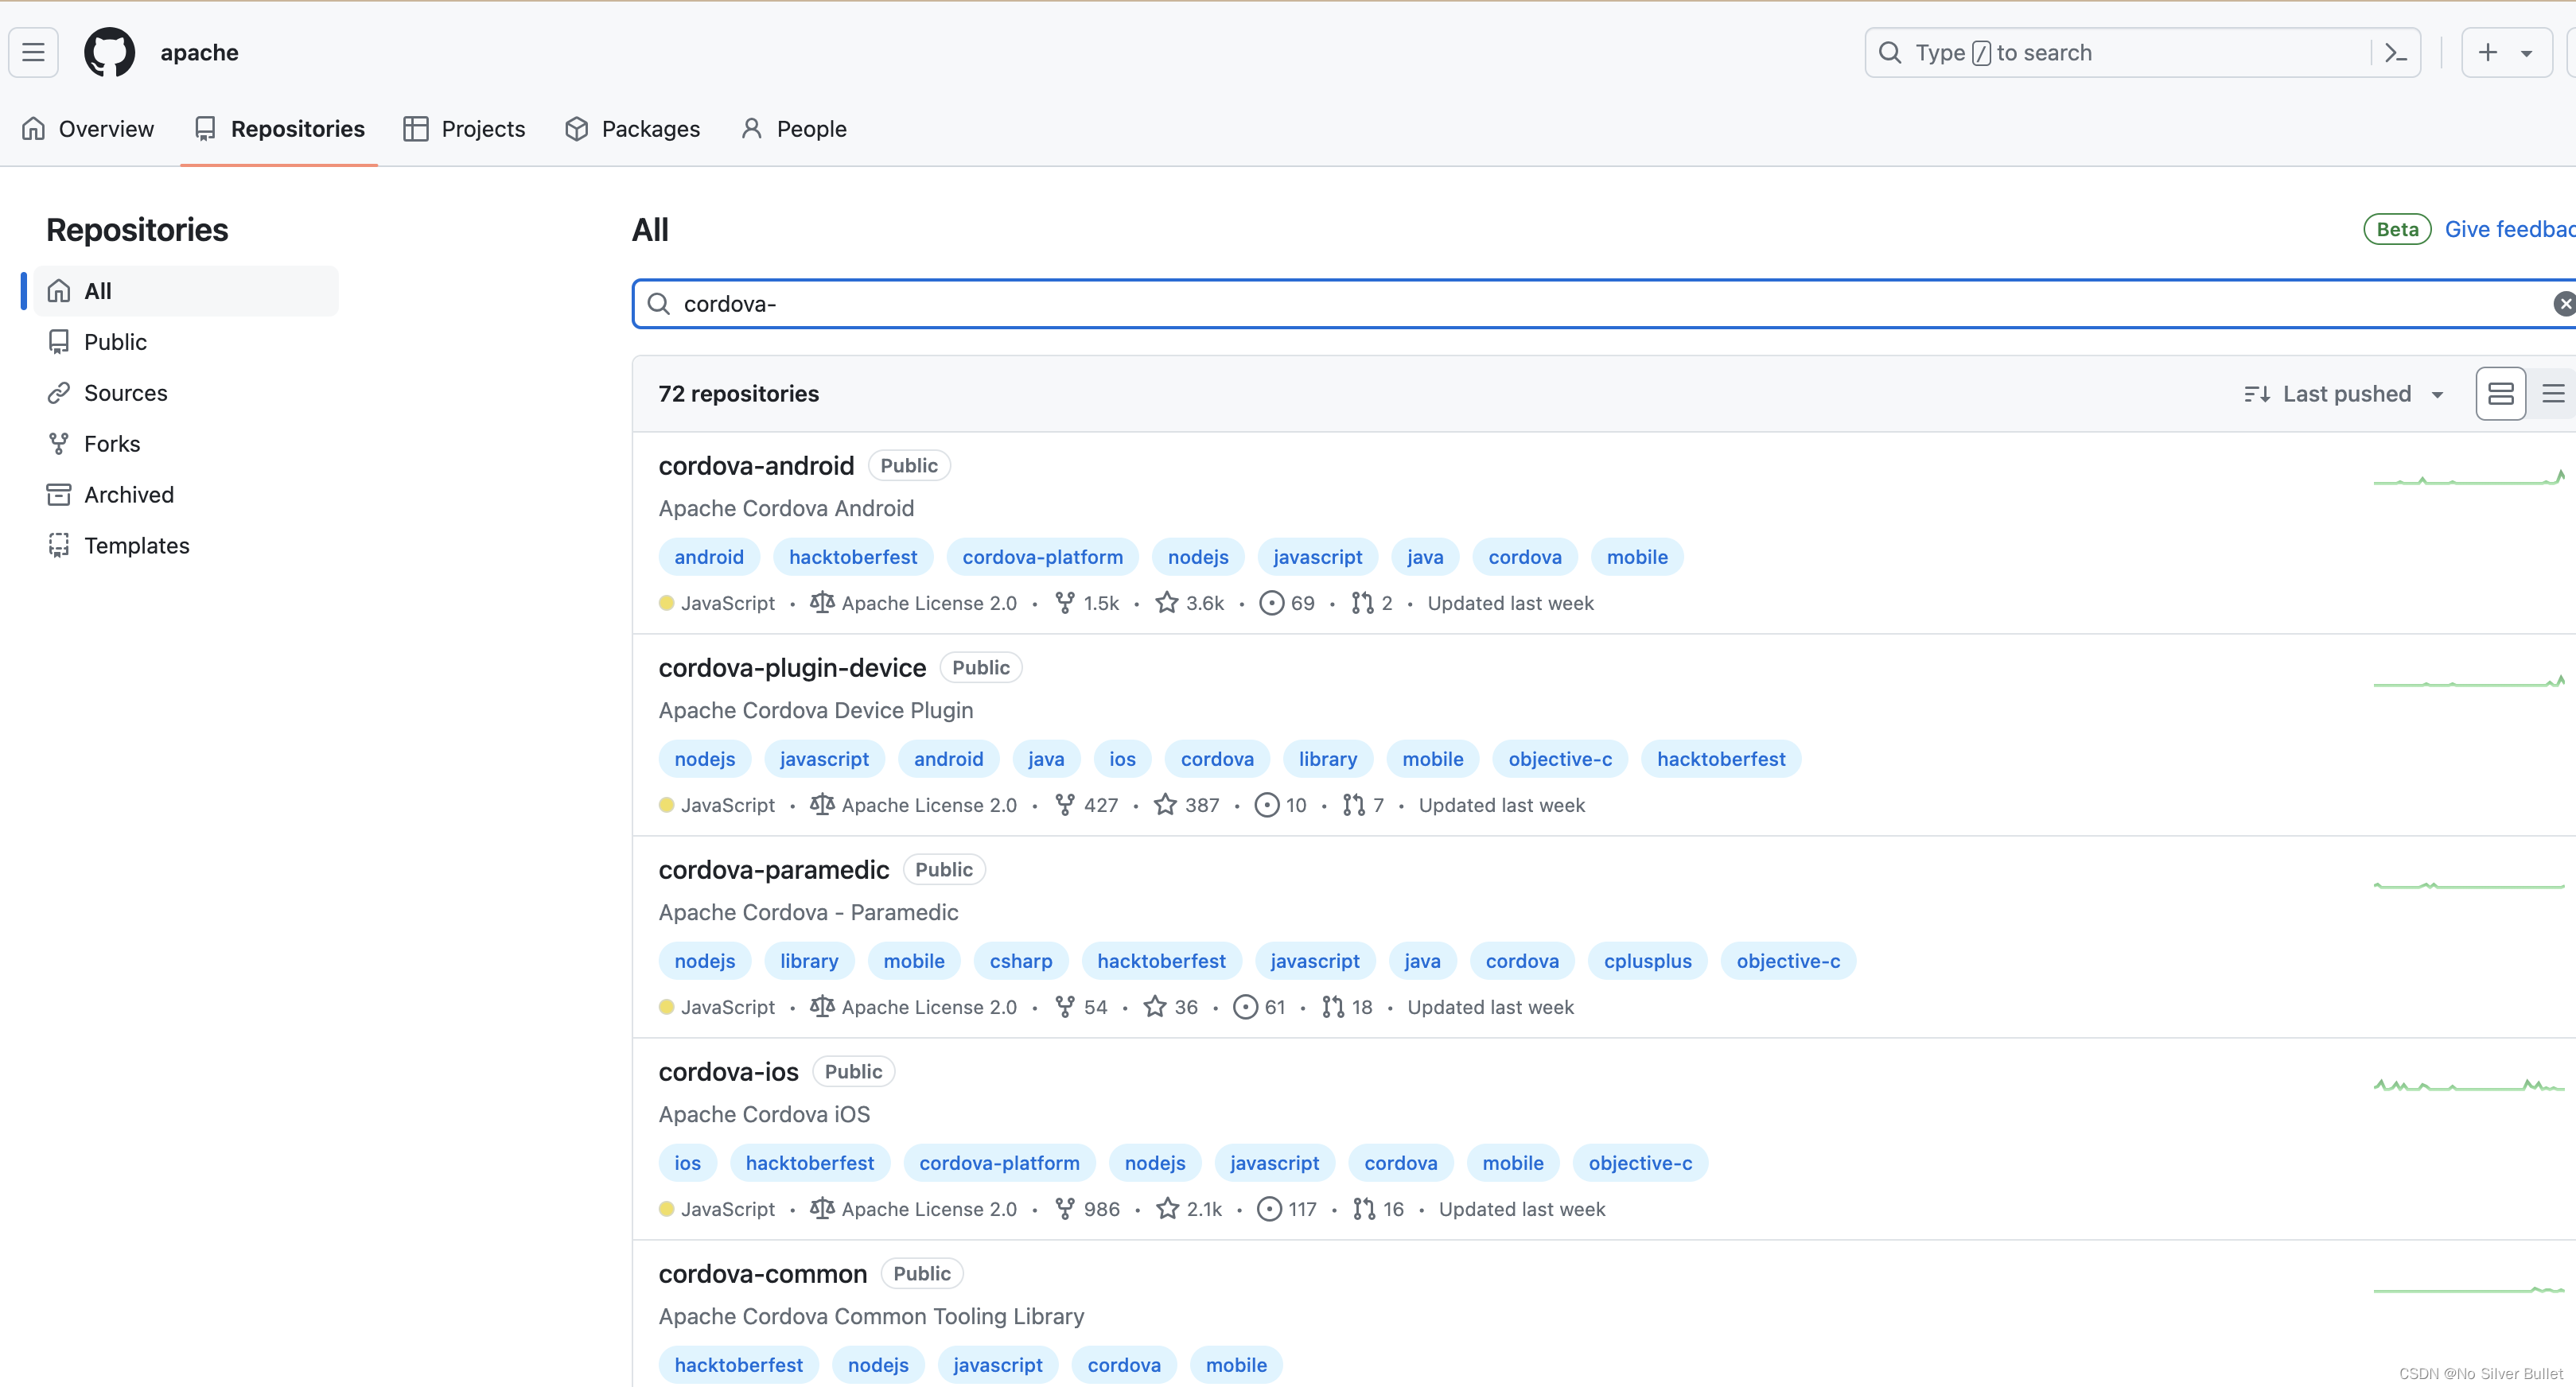Click the Beta label
This screenshot has width=2576, height=1387.
pyautogui.click(x=2397, y=229)
